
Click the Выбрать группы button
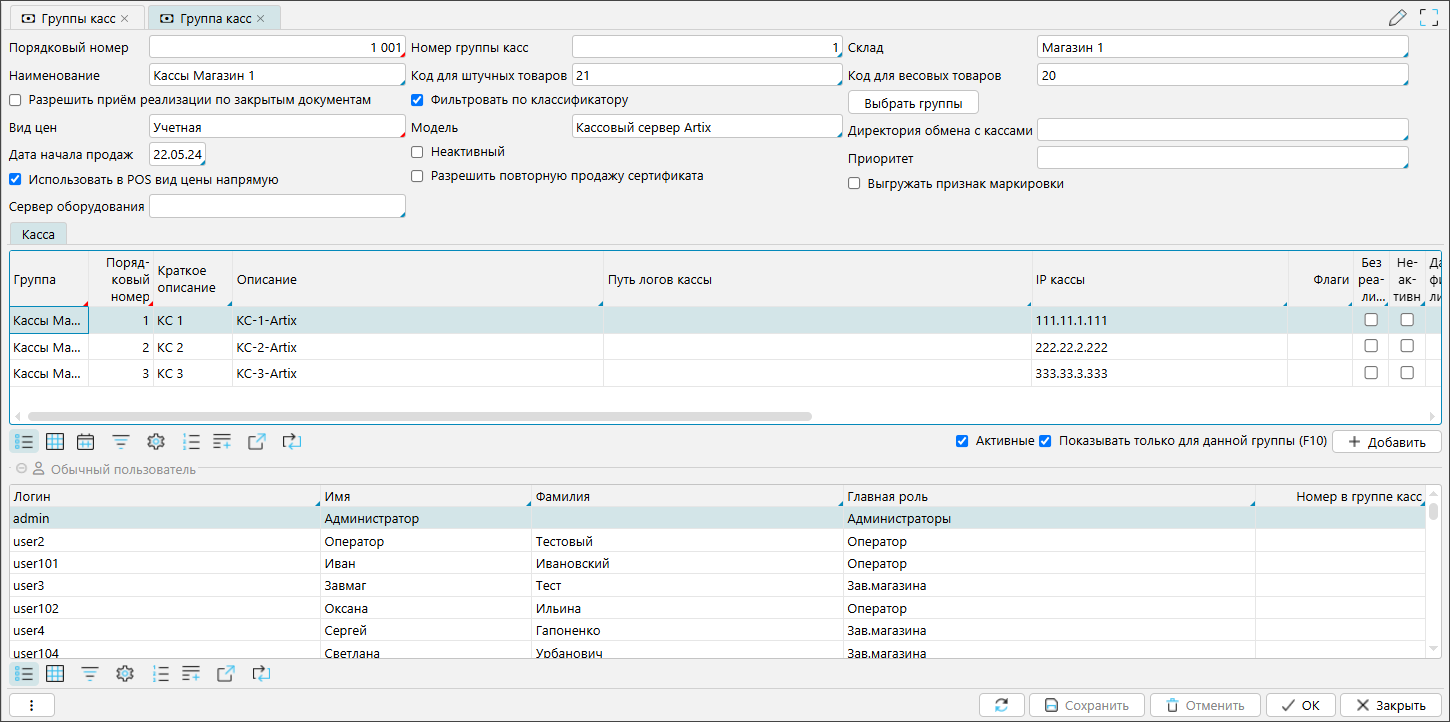point(913,103)
